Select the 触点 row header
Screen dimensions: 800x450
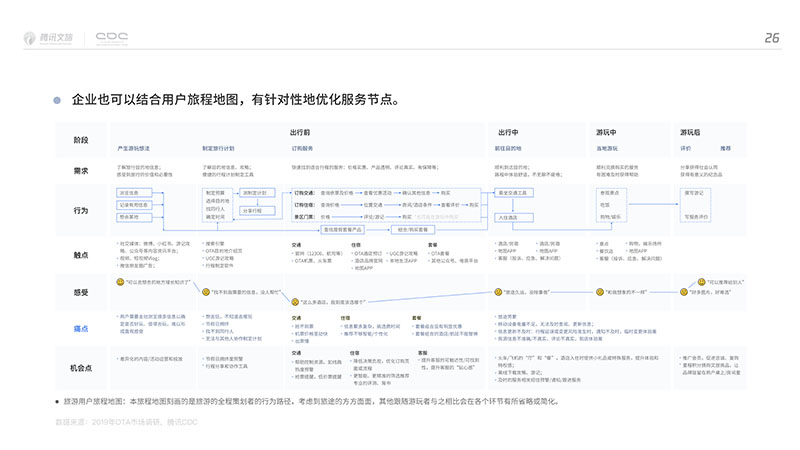pyautogui.click(x=81, y=255)
